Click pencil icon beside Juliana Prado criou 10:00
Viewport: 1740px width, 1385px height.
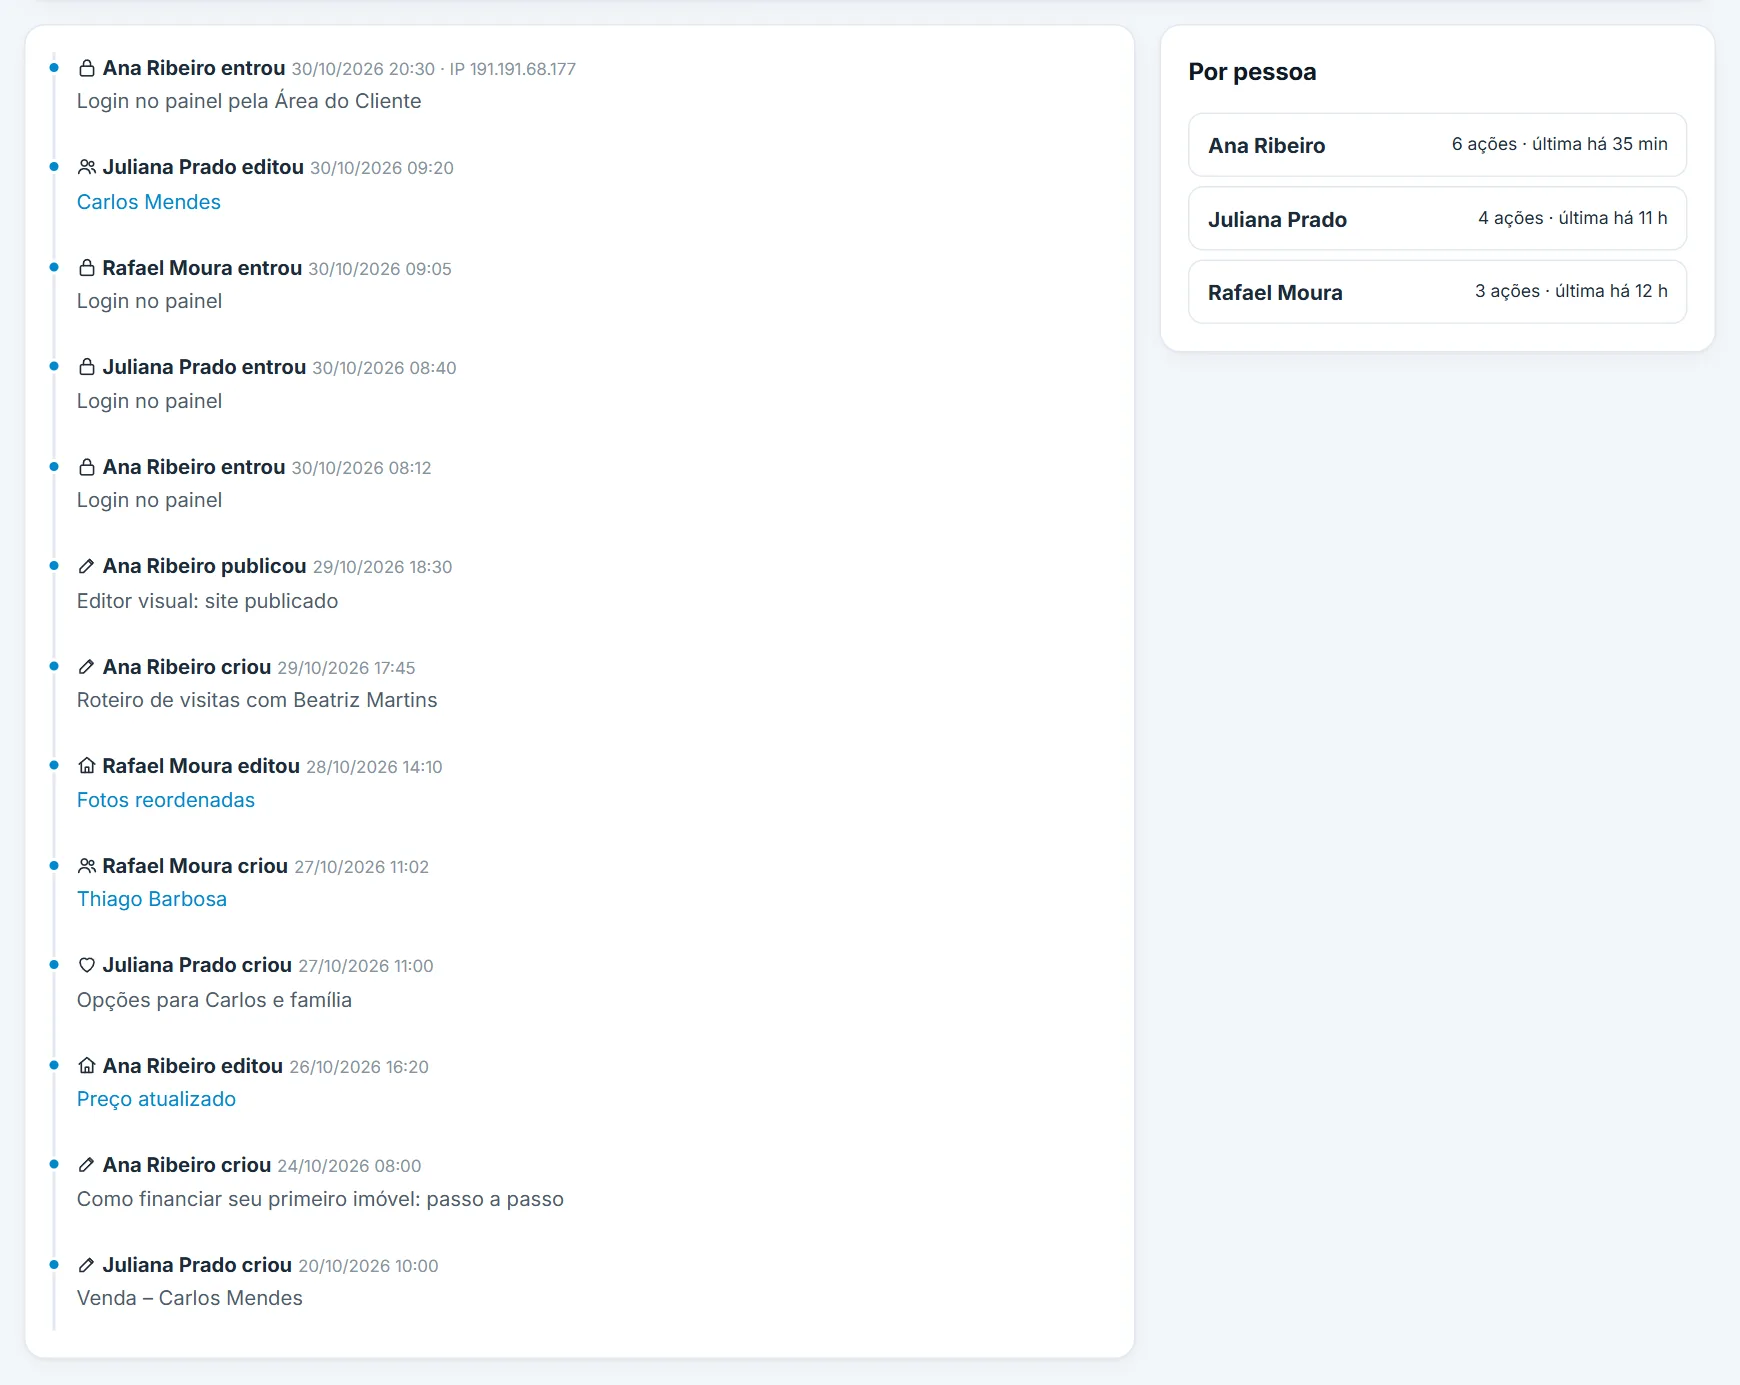[x=87, y=1265]
